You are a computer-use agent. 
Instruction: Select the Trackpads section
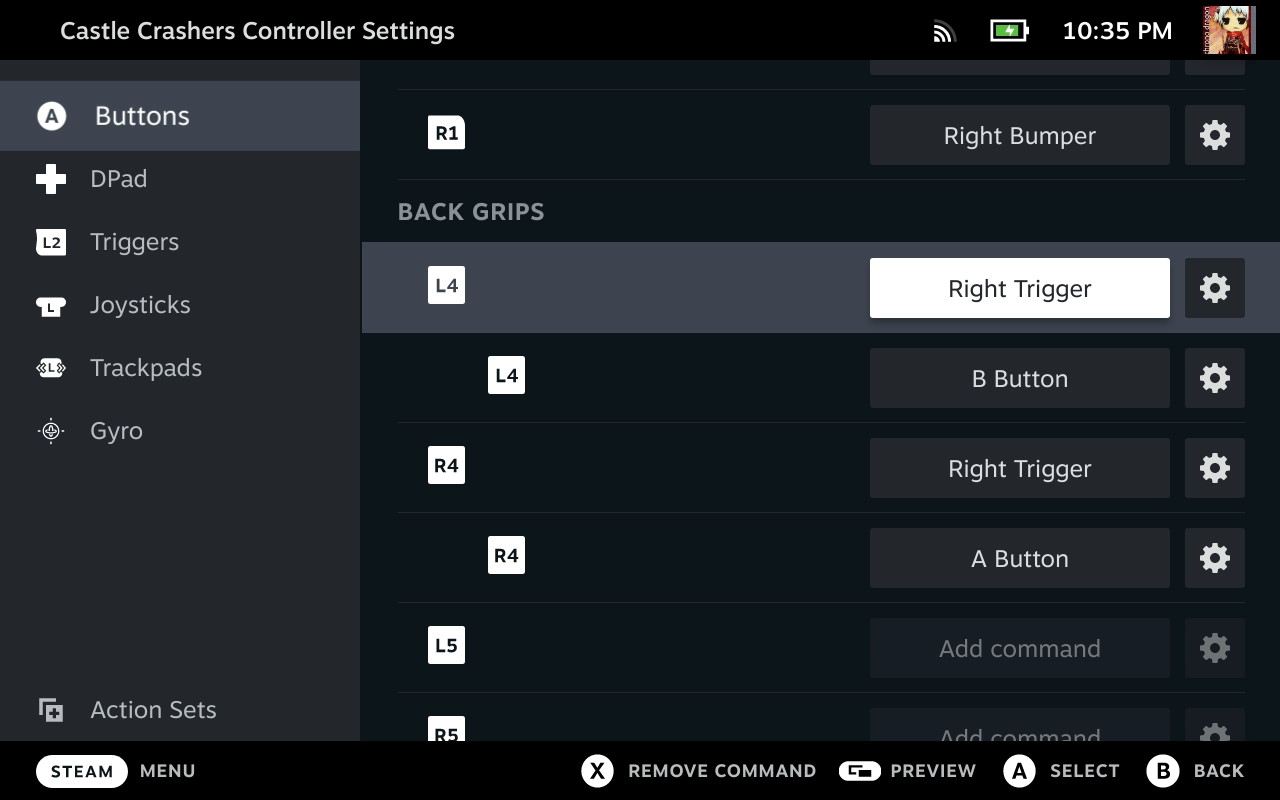(x=145, y=368)
